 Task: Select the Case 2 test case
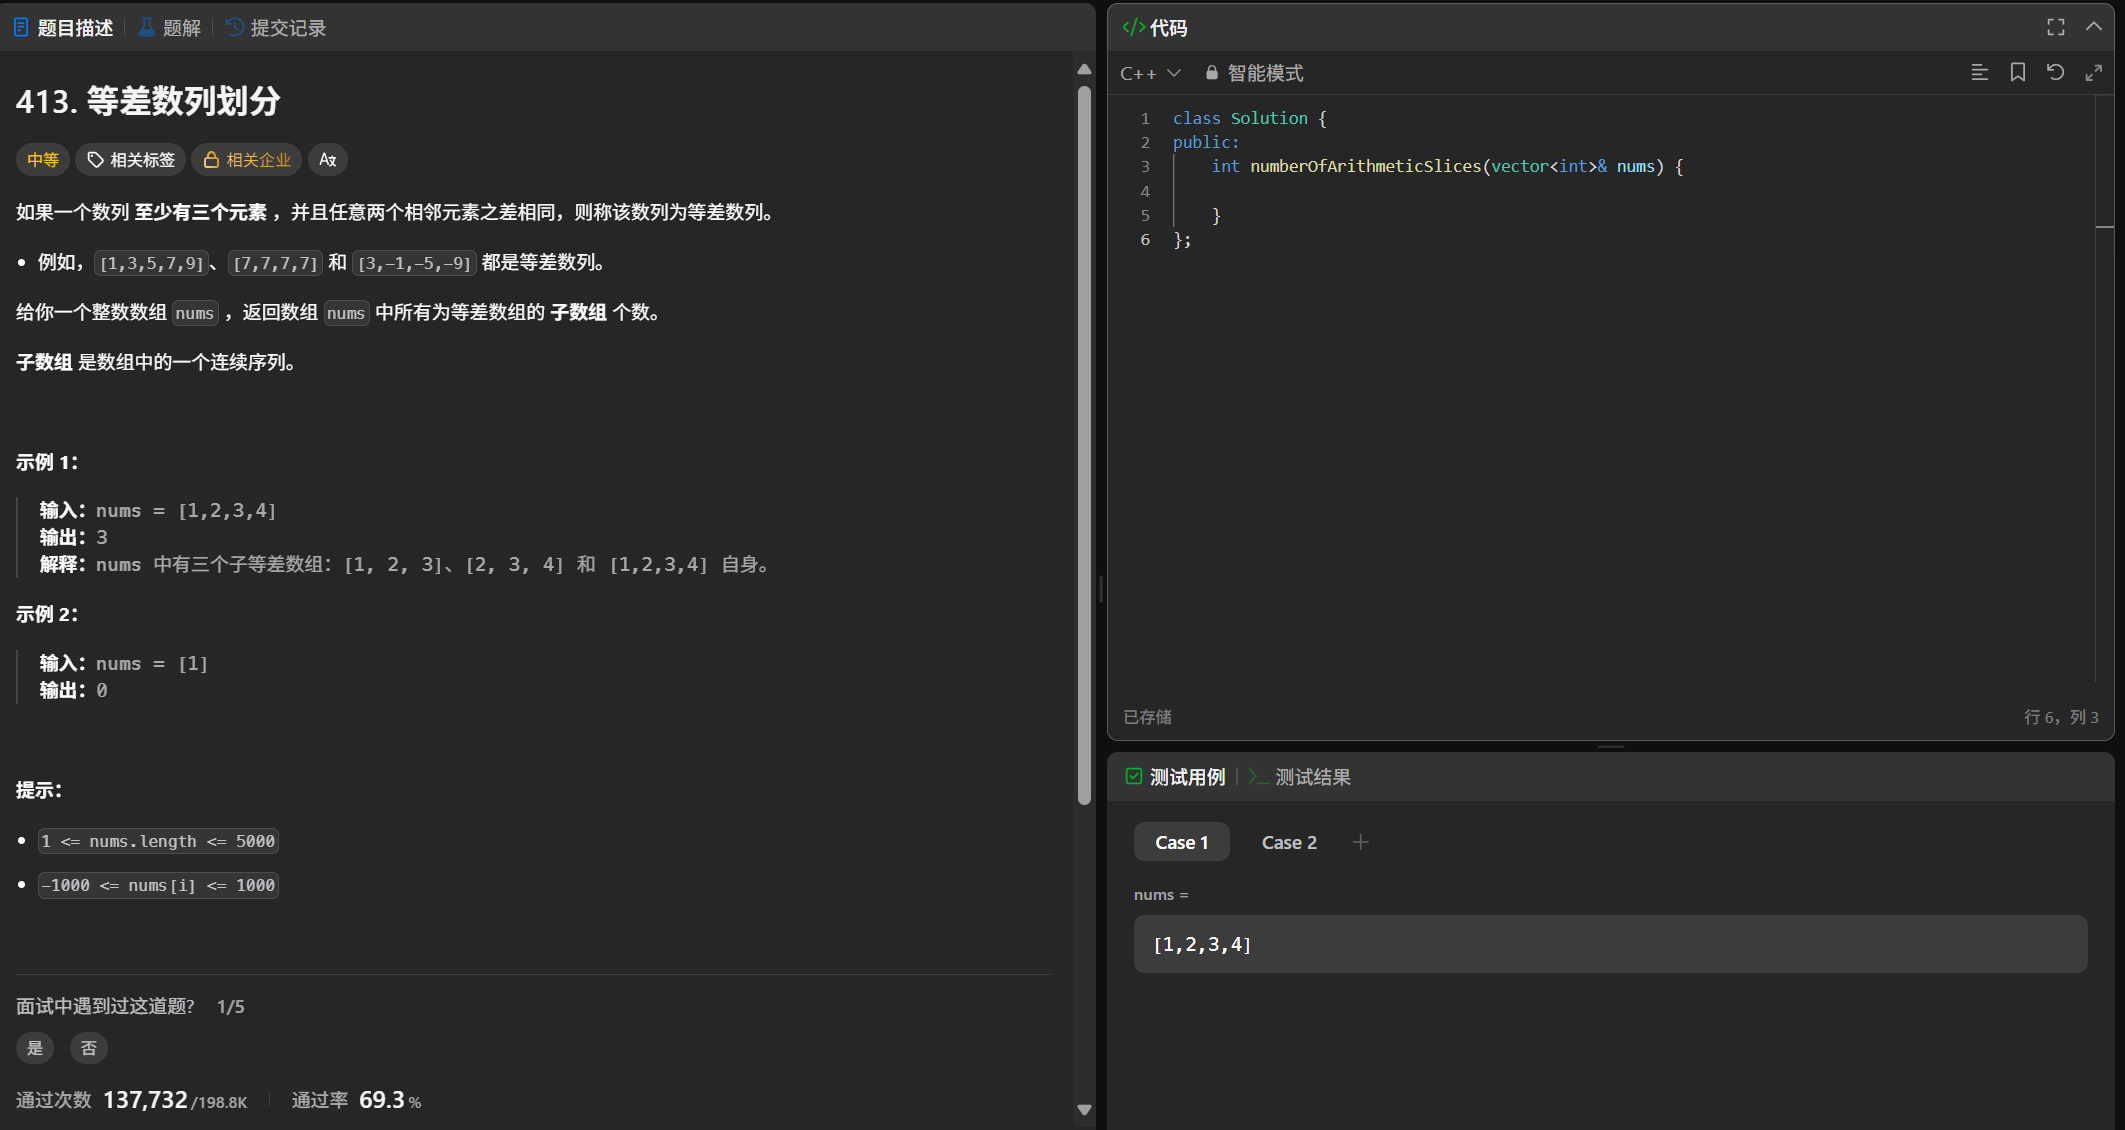1289,842
